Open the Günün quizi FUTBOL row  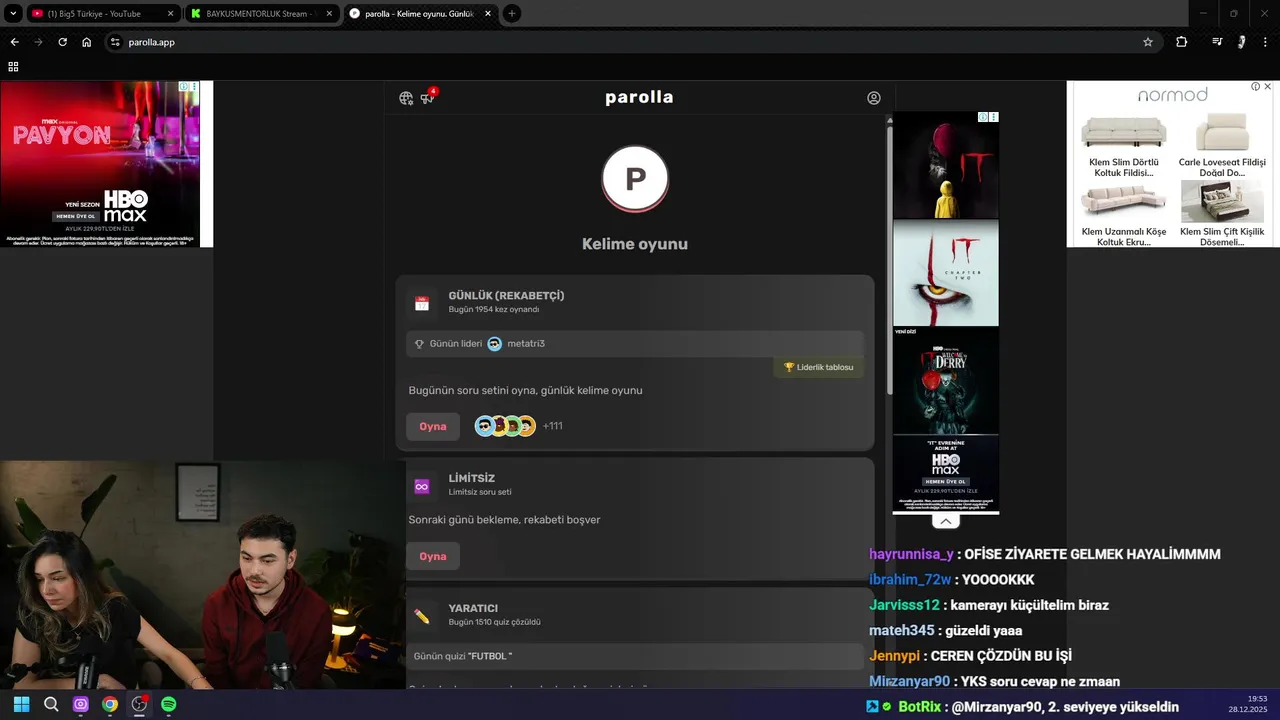pos(635,656)
